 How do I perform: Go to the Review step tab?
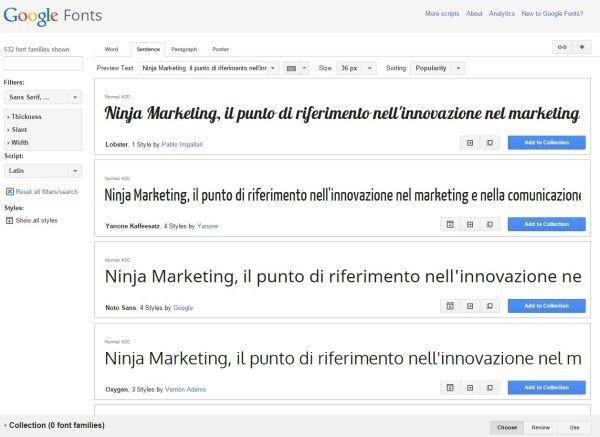(540, 427)
